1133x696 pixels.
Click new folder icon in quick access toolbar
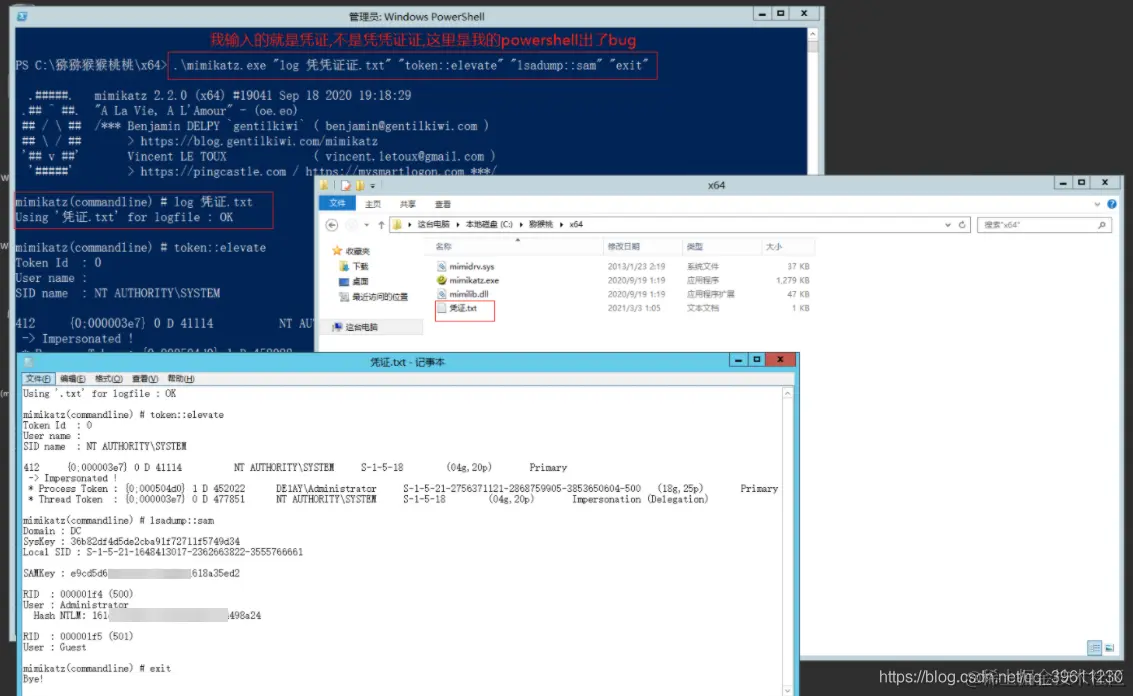(360, 186)
